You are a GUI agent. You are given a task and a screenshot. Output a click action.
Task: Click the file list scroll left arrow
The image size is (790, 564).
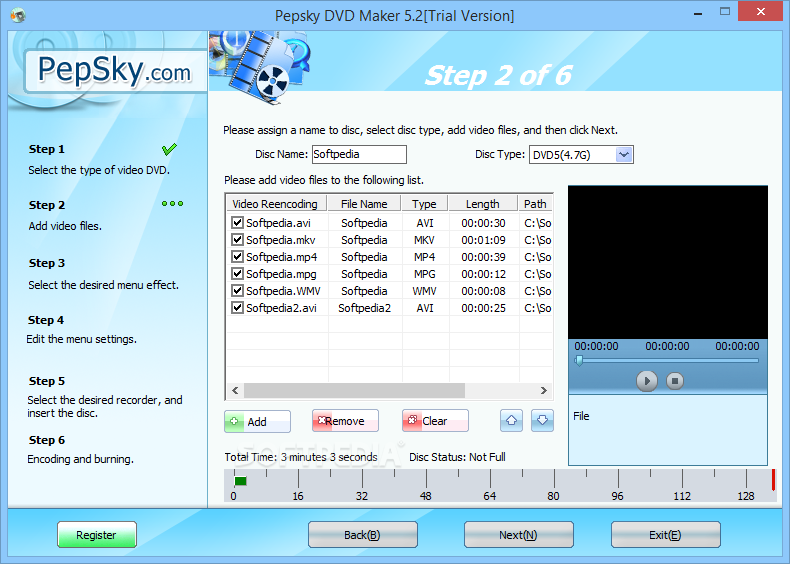pyautogui.click(x=235, y=390)
